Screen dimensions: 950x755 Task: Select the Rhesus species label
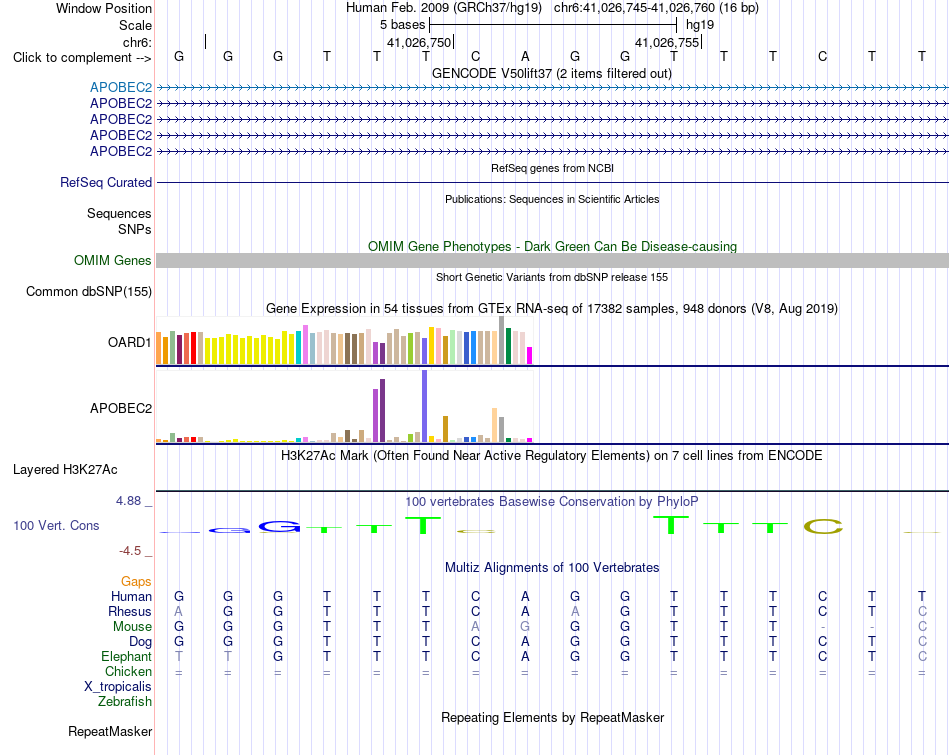click(x=130, y=611)
